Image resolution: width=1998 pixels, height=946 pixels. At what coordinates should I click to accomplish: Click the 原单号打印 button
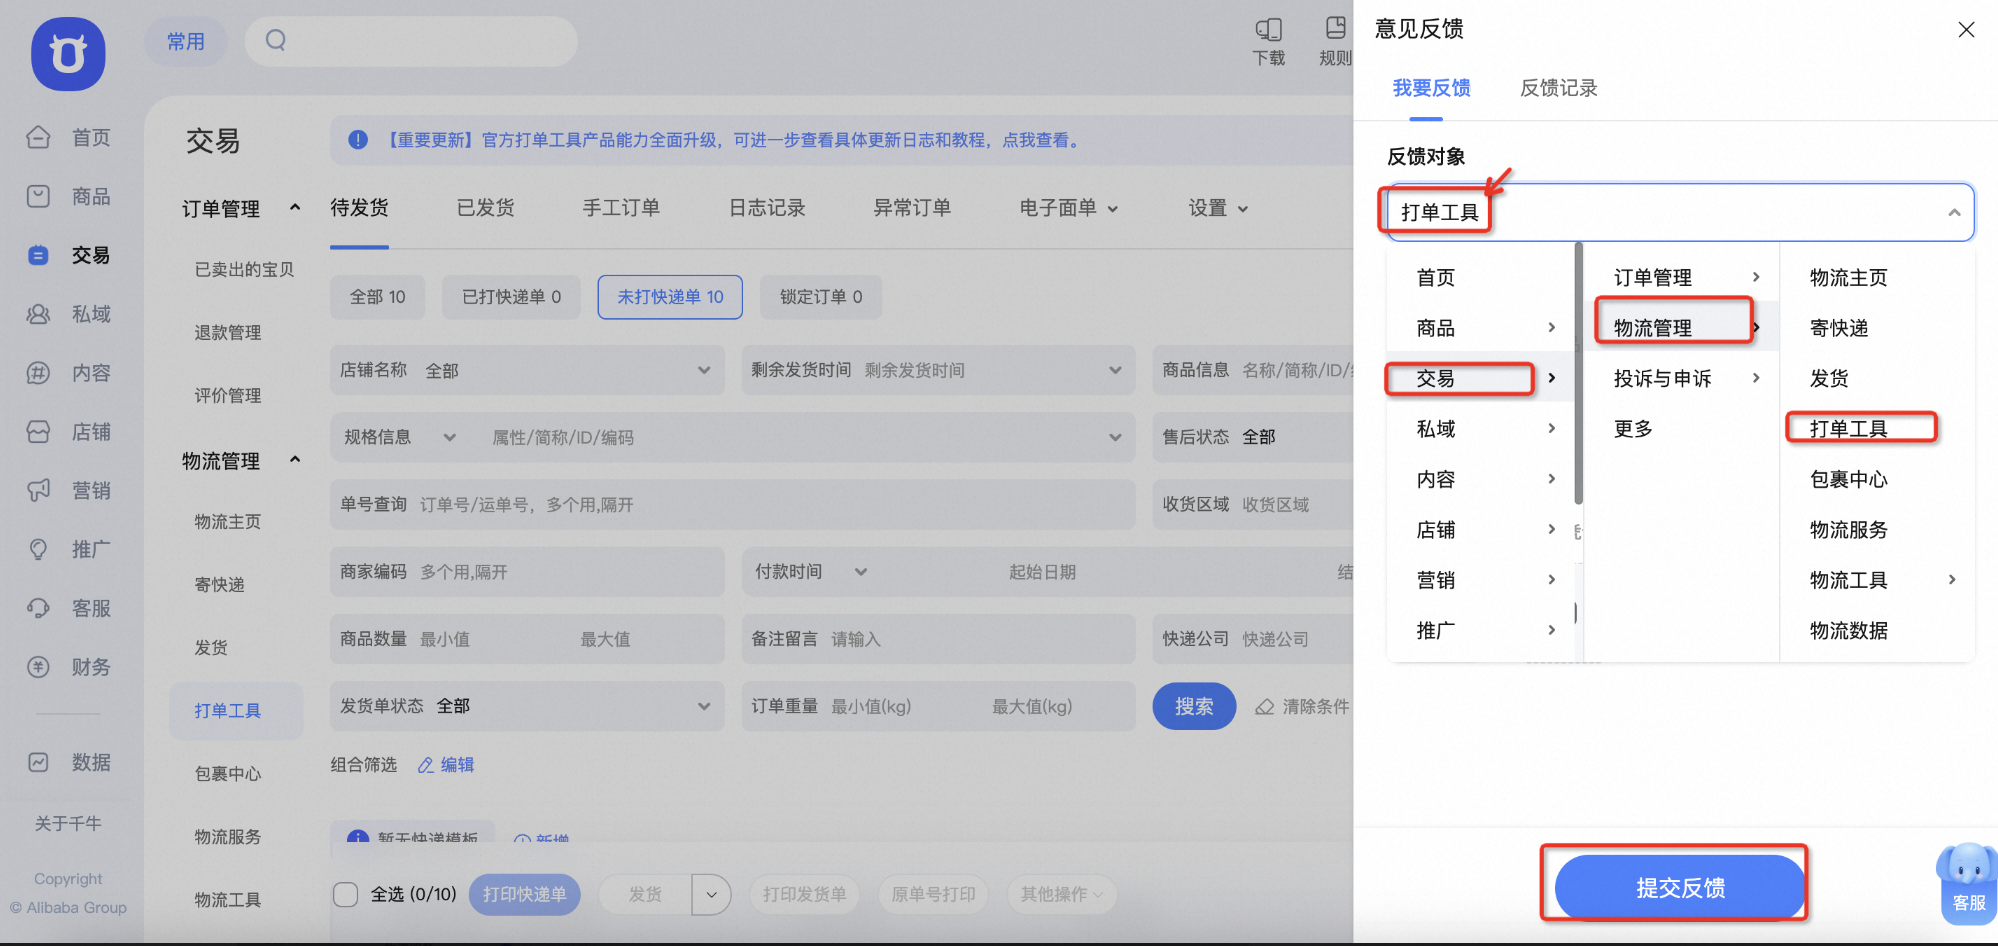pos(933,894)
